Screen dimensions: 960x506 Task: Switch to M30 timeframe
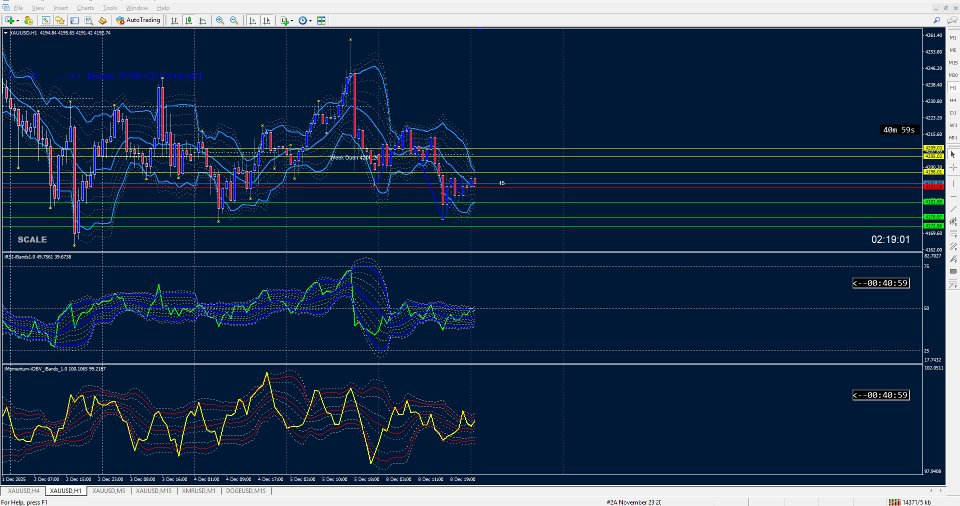pos(953,75)
